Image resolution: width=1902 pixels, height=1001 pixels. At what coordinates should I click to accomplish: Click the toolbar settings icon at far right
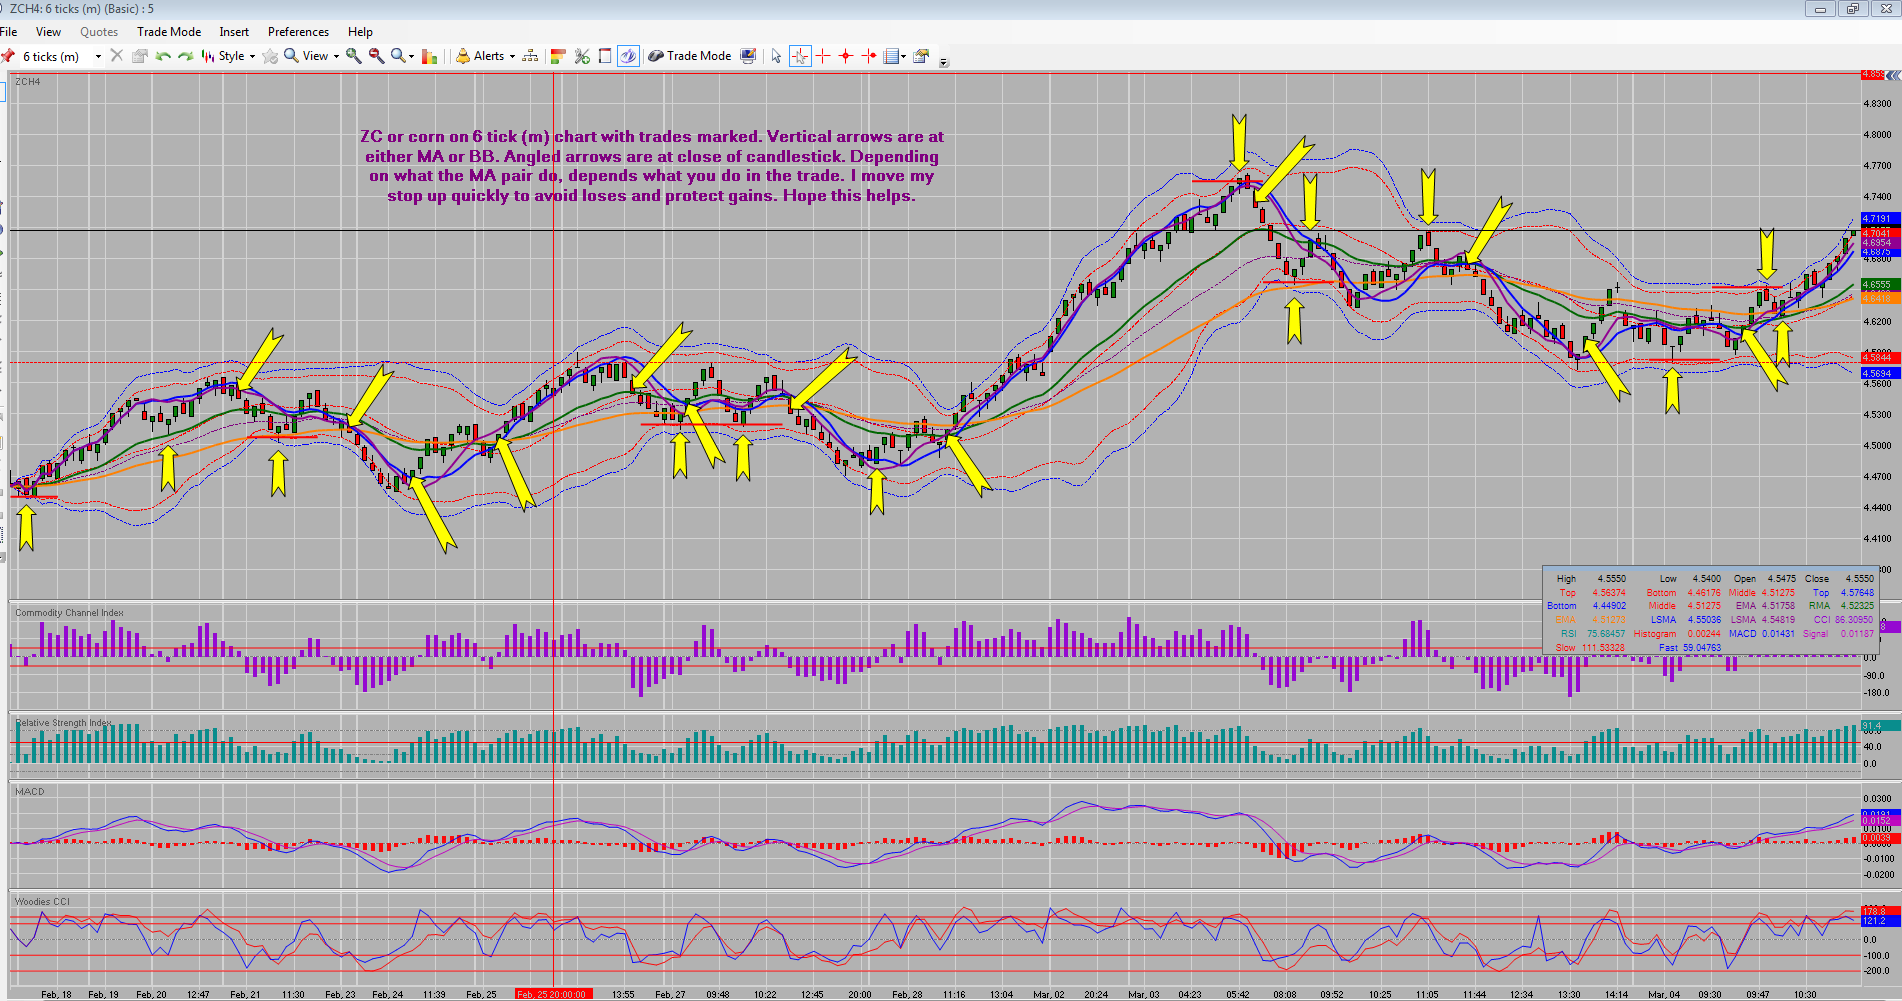point(921,56)
